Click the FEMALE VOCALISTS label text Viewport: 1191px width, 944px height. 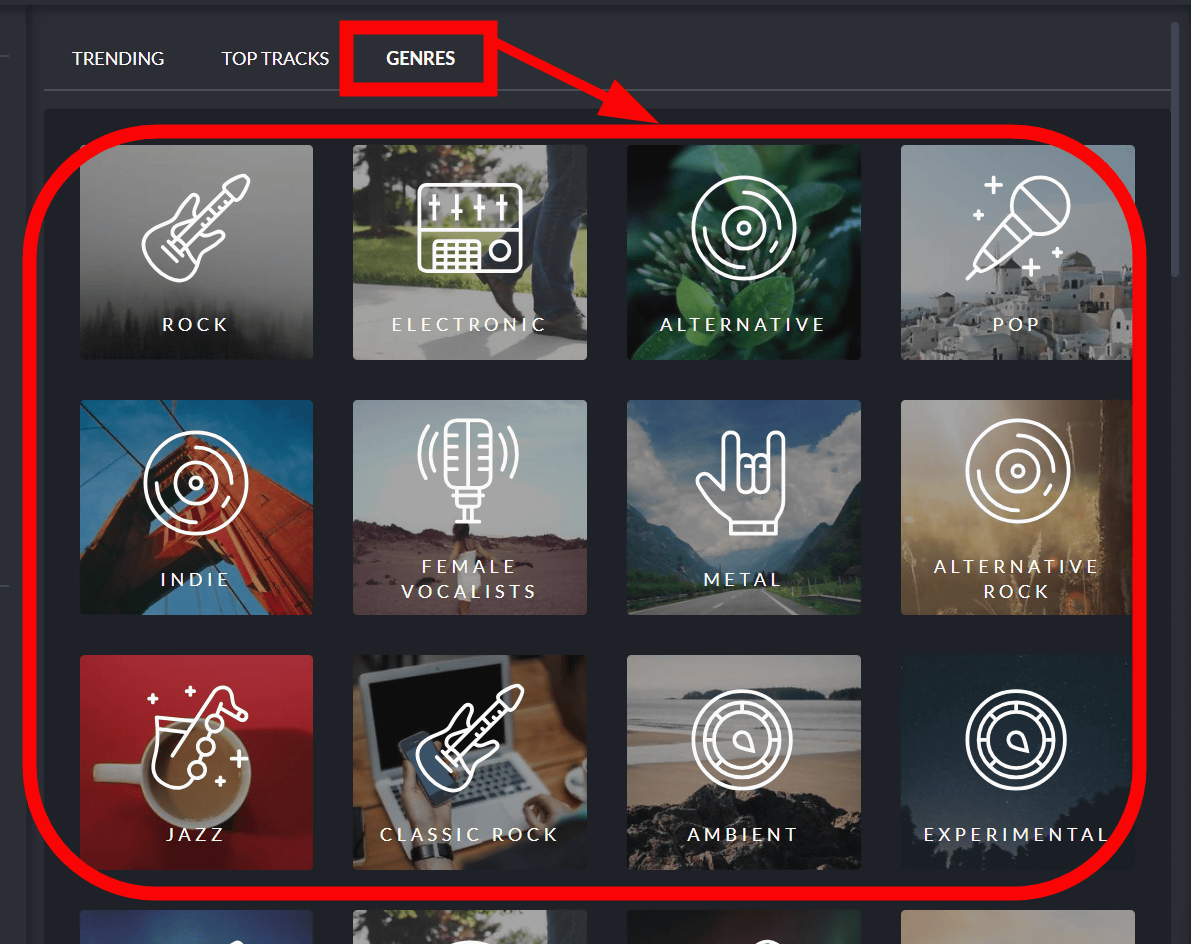pos(469,579)
